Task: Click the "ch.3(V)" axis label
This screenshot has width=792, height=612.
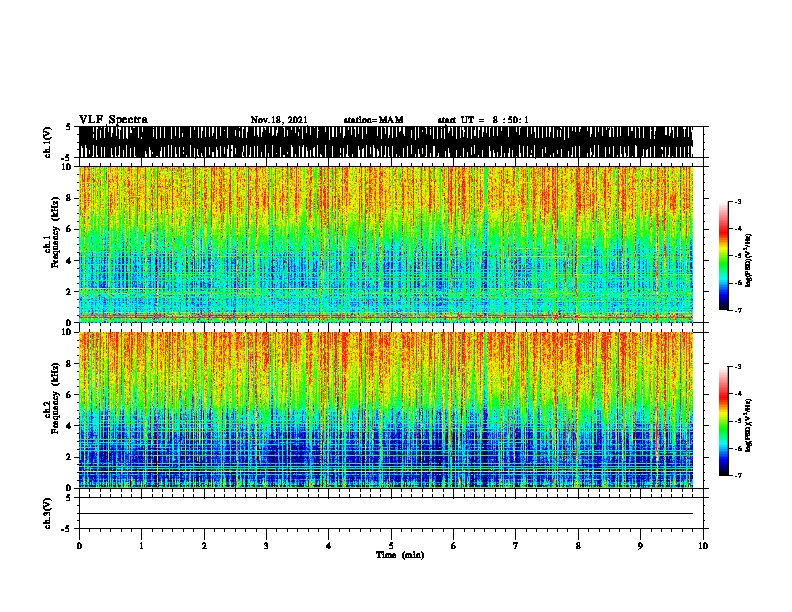Action: (48, 513)
